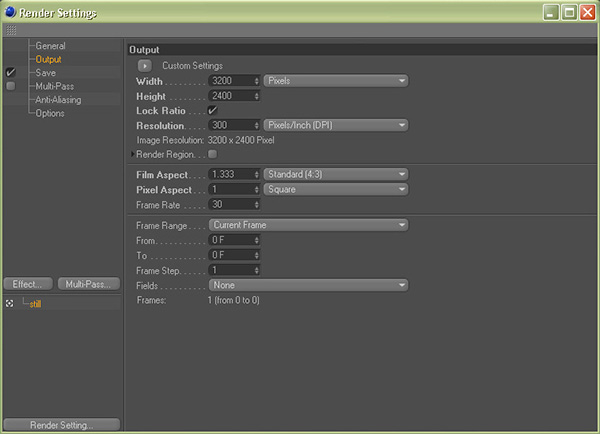Viewport: 600px width, 434px height.
Task: Select the Anti-Aliasing settings category
Action: point(58,100)
